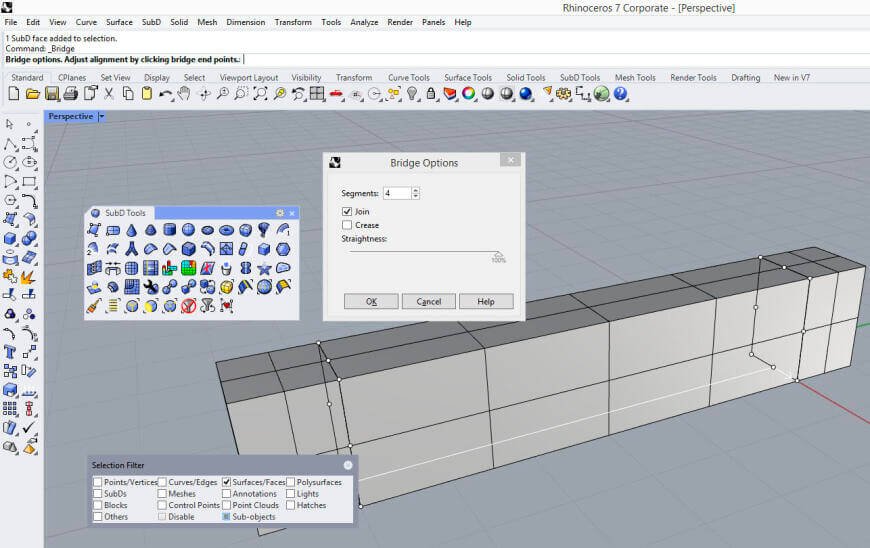This screenshot has height=548, width=870.
Task: Close the SubD Tools floating panel
Action: coord(292,213)
